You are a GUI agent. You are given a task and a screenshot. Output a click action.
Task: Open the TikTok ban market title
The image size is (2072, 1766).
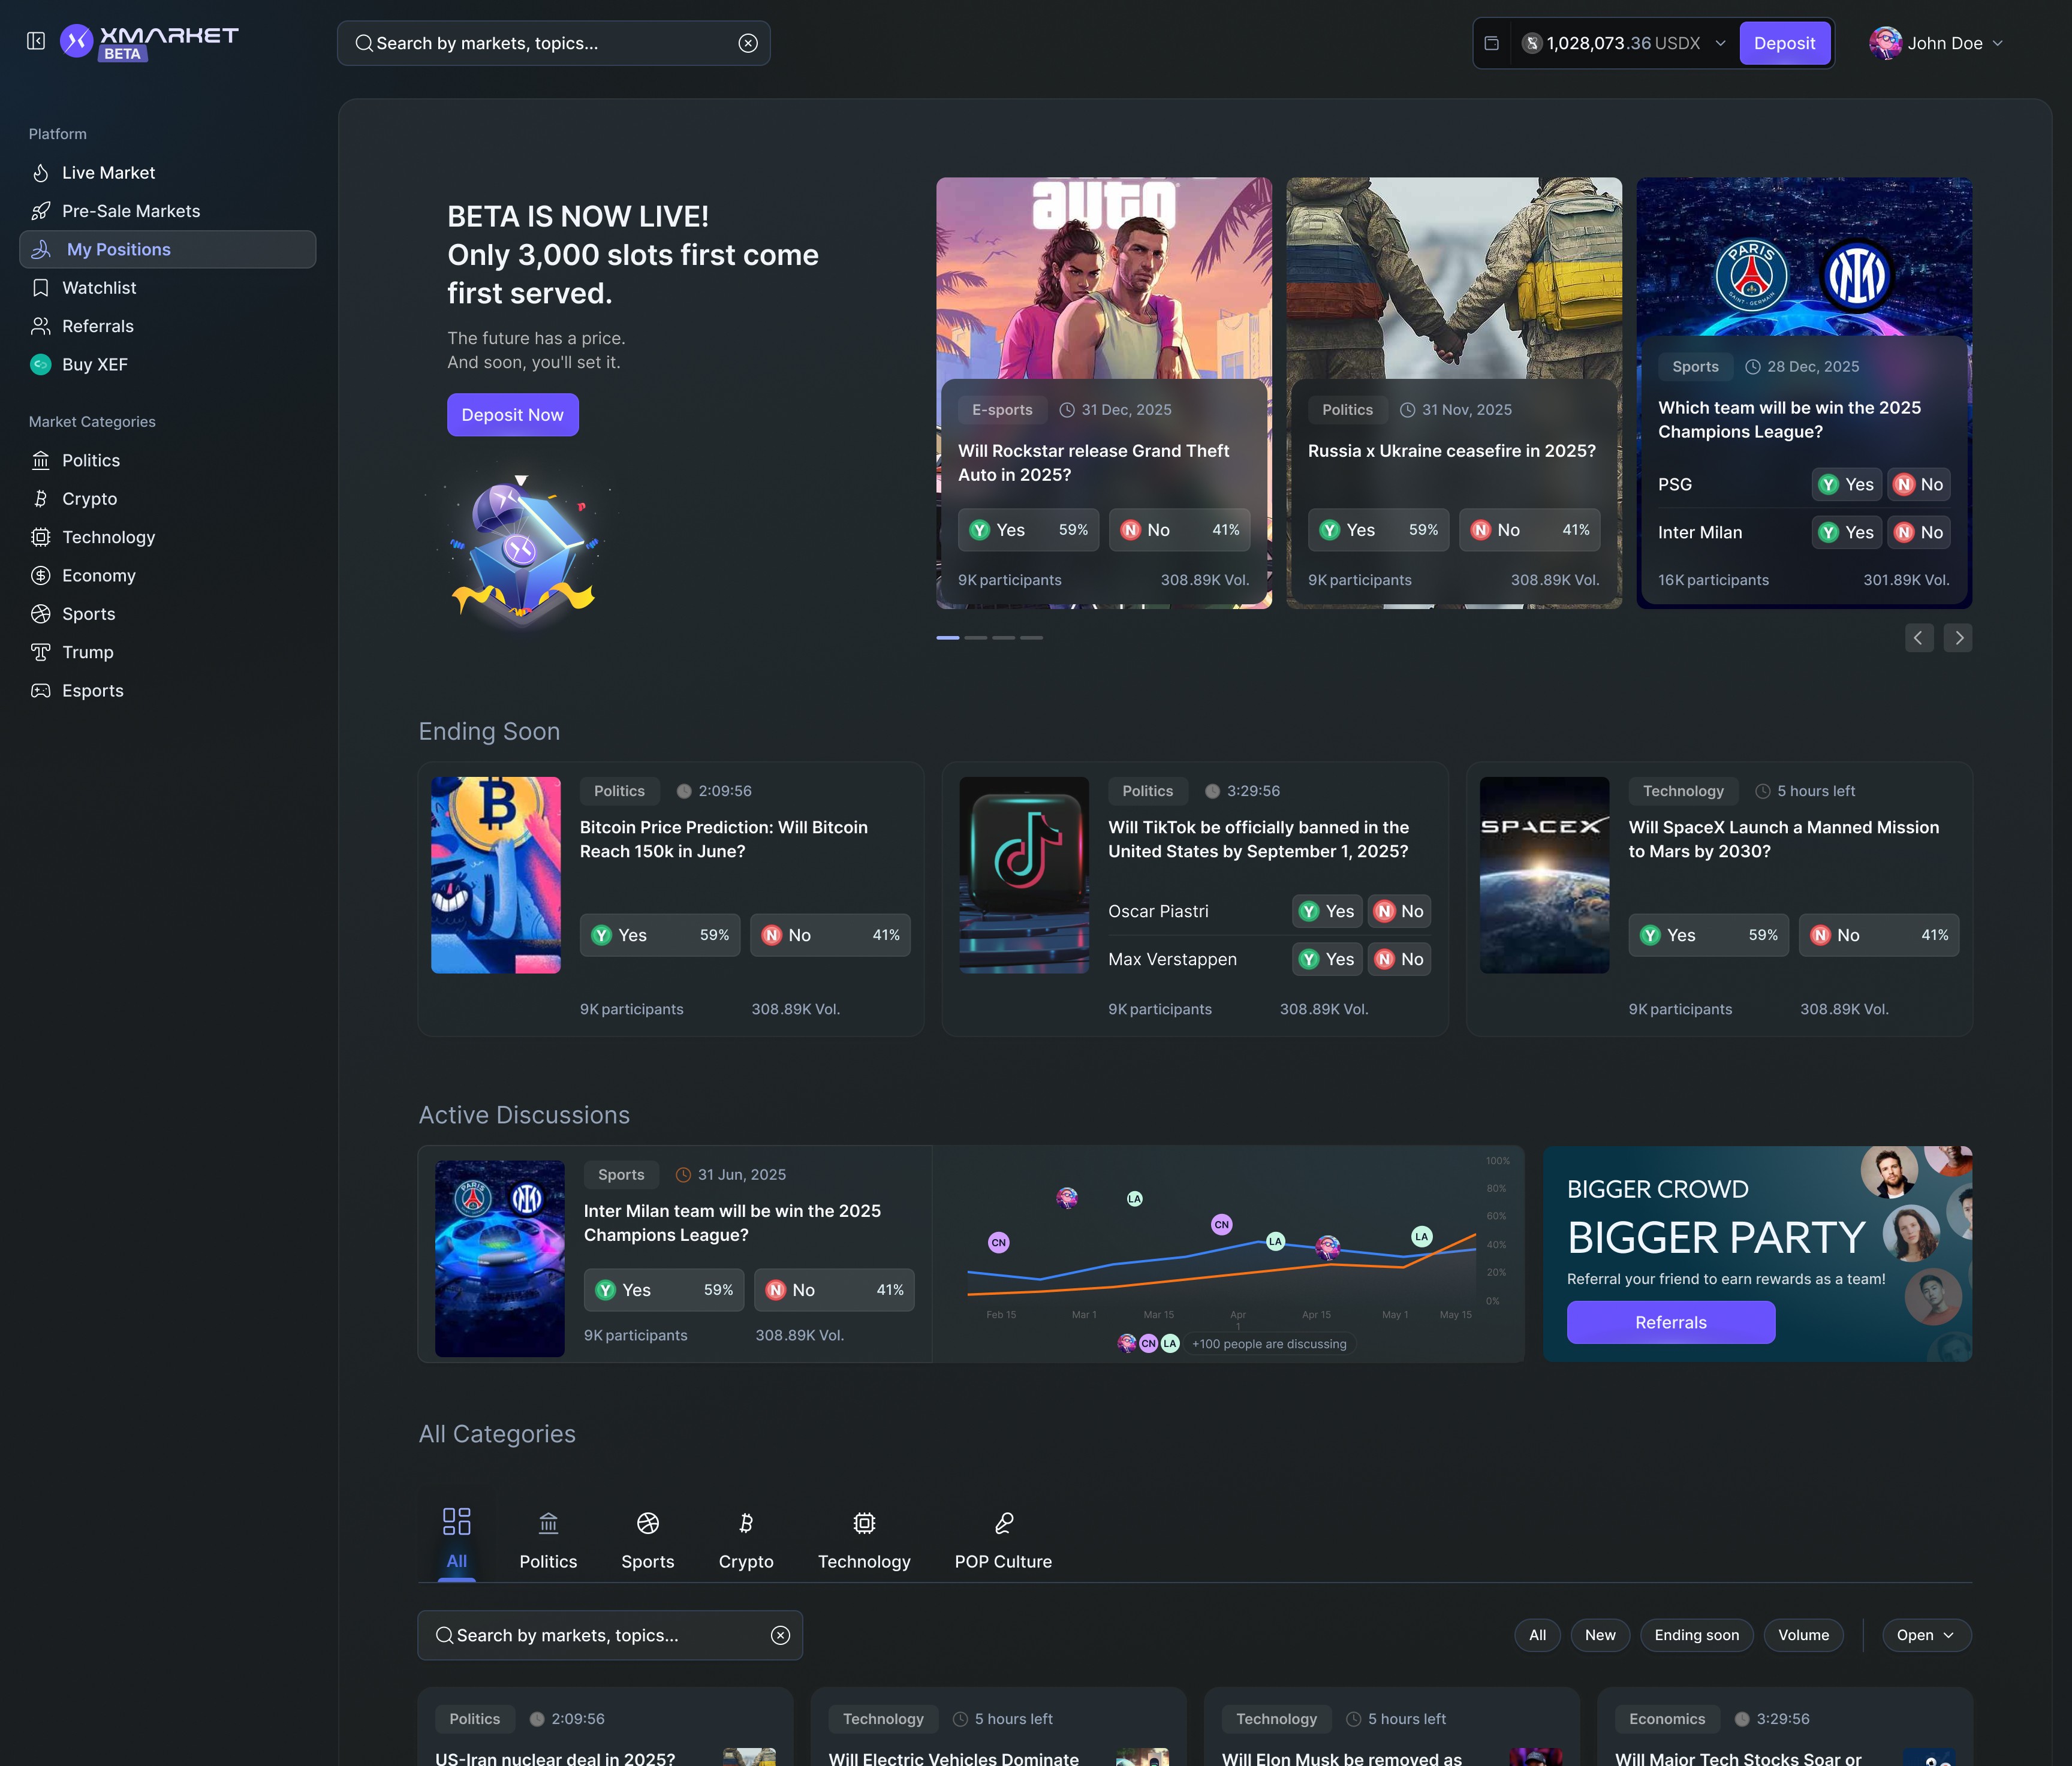click(x=1258, y=839)
